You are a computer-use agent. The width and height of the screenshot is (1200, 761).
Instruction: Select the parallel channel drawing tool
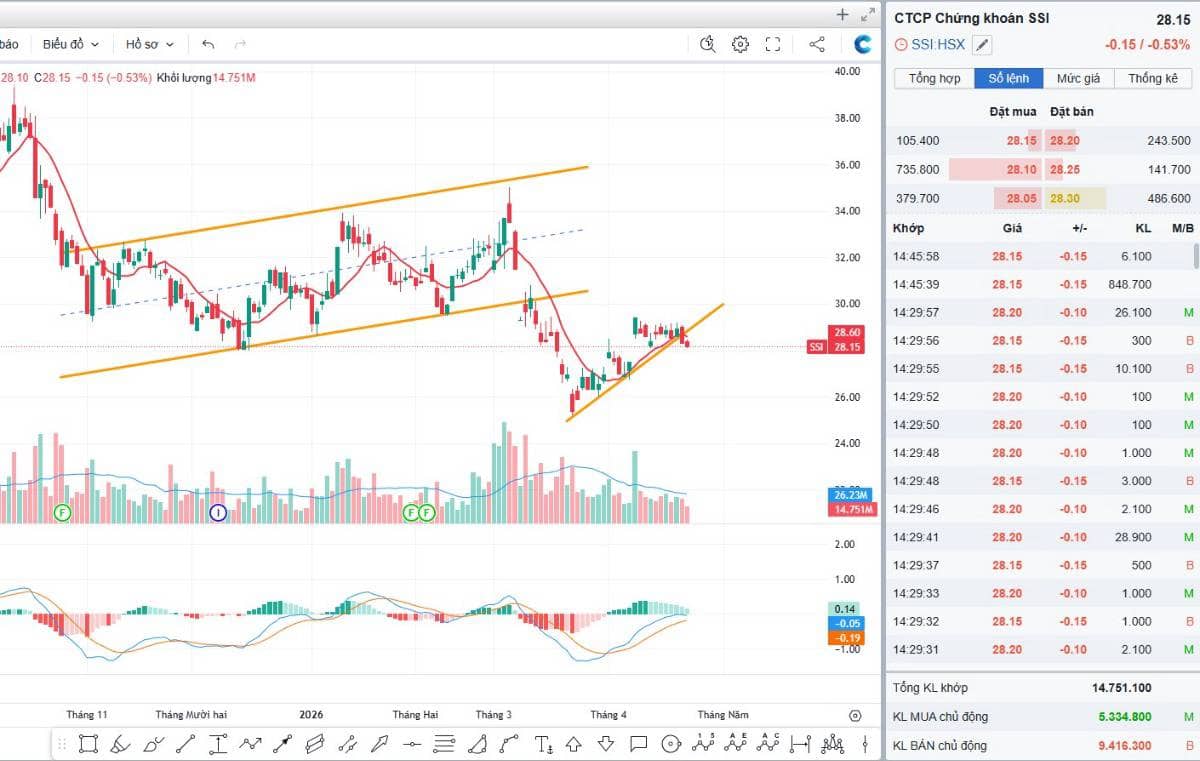316,744
